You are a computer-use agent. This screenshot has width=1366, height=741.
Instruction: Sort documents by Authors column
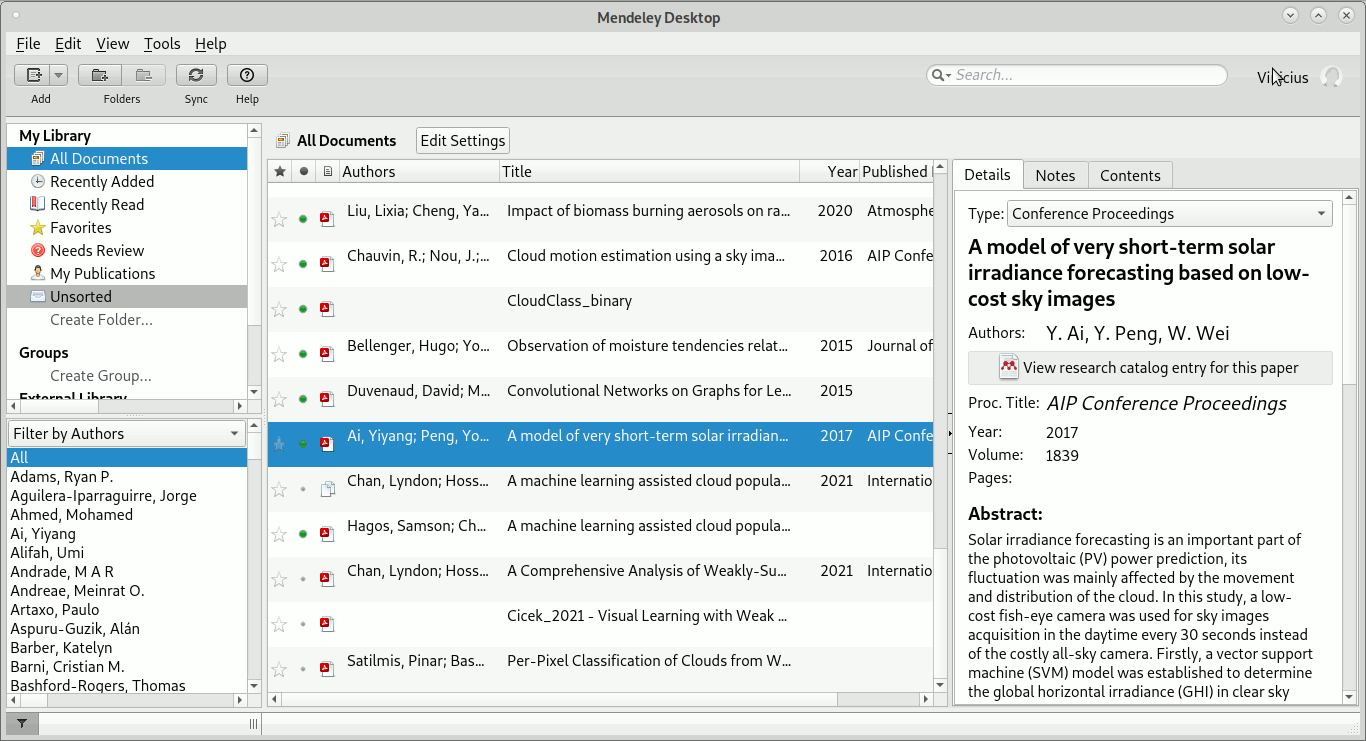click(420, 172)
